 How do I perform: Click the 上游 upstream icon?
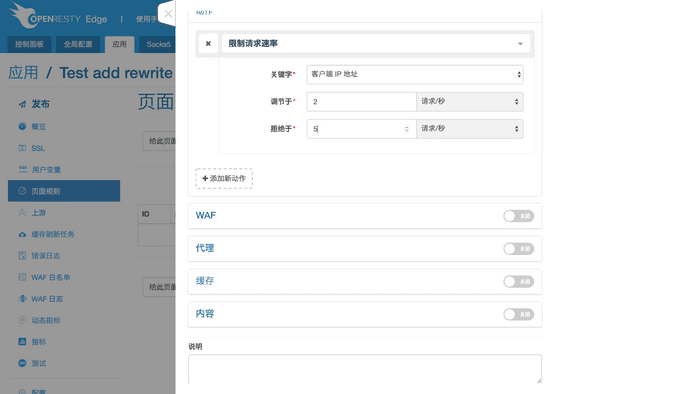pyautogui.click(x=22, y=212)
